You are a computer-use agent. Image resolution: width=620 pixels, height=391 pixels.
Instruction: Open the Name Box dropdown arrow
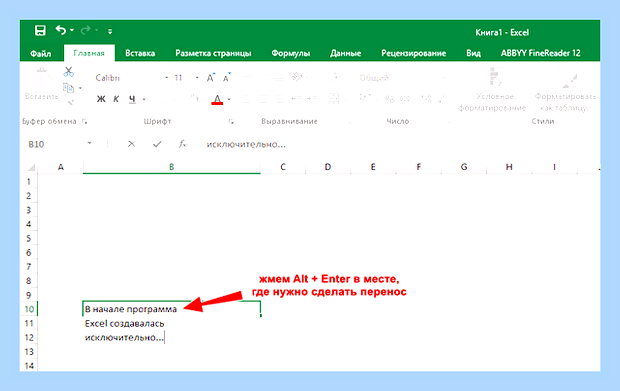pyautogui.click(x=90, y=143)
